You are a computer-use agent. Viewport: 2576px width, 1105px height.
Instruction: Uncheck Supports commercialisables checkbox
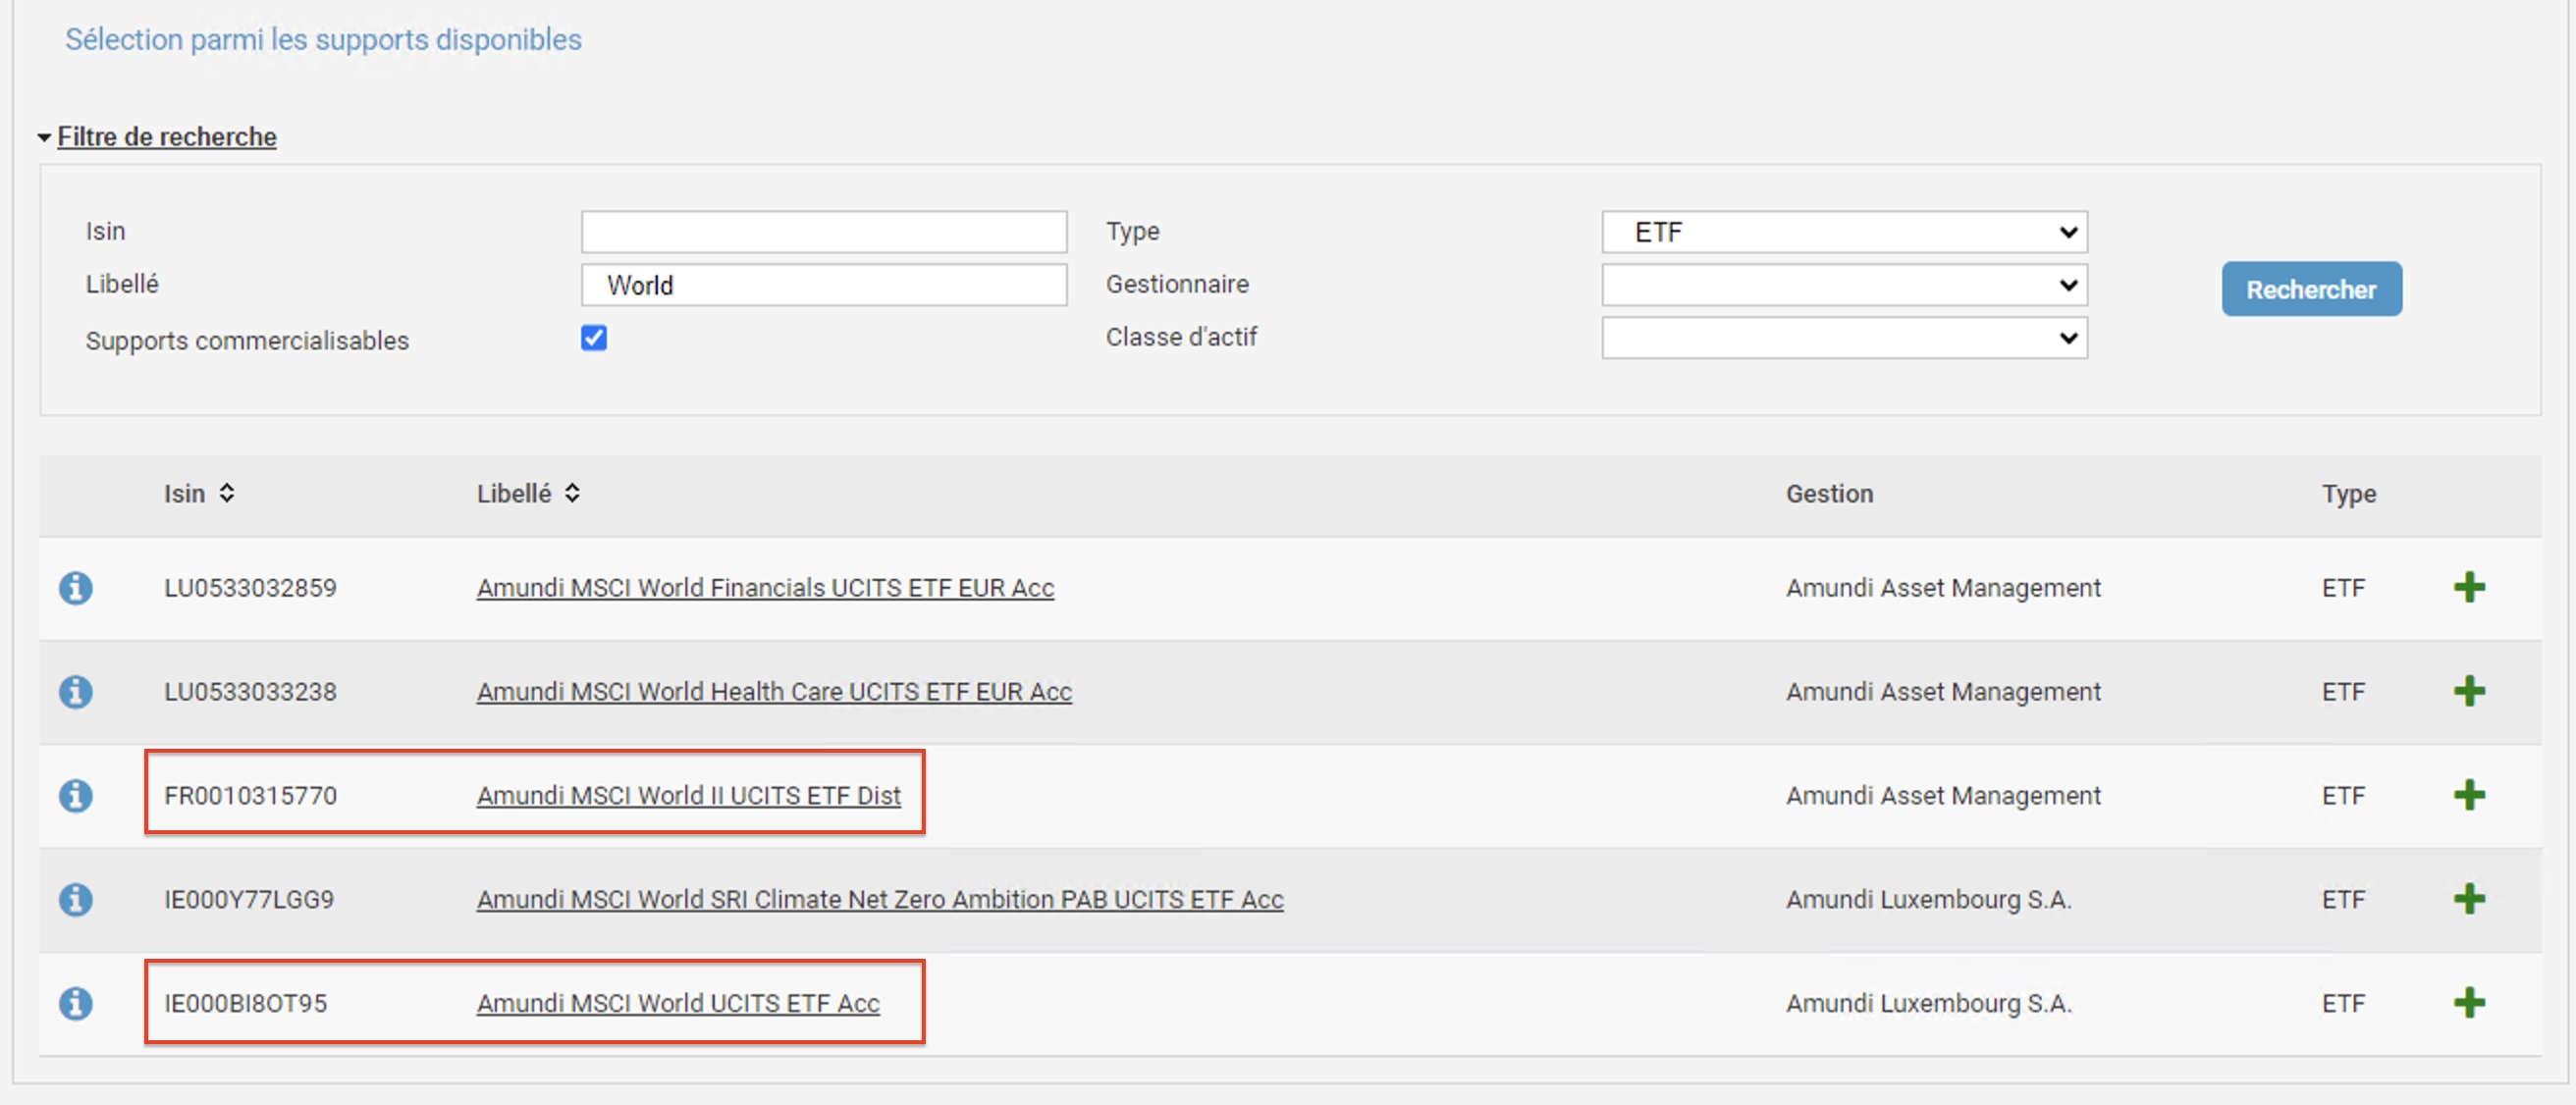tap(594, 339)
